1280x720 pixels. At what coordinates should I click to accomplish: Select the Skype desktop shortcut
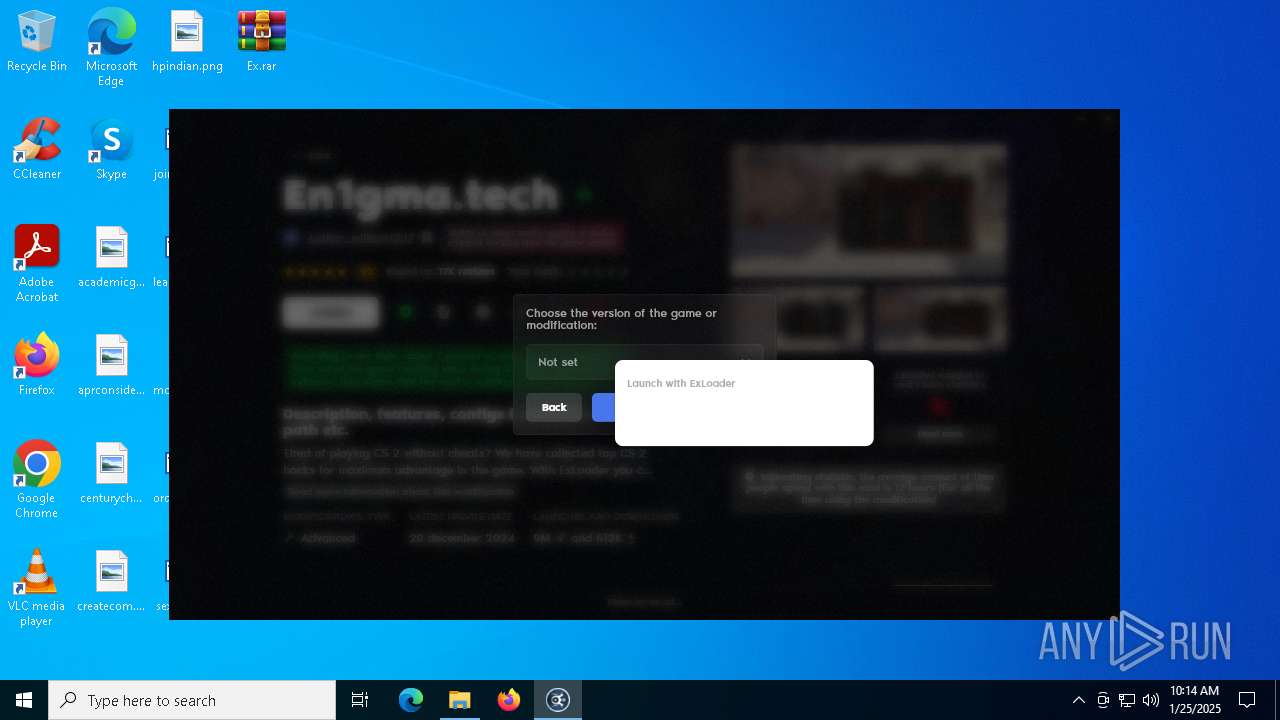[x=111, y=150]
